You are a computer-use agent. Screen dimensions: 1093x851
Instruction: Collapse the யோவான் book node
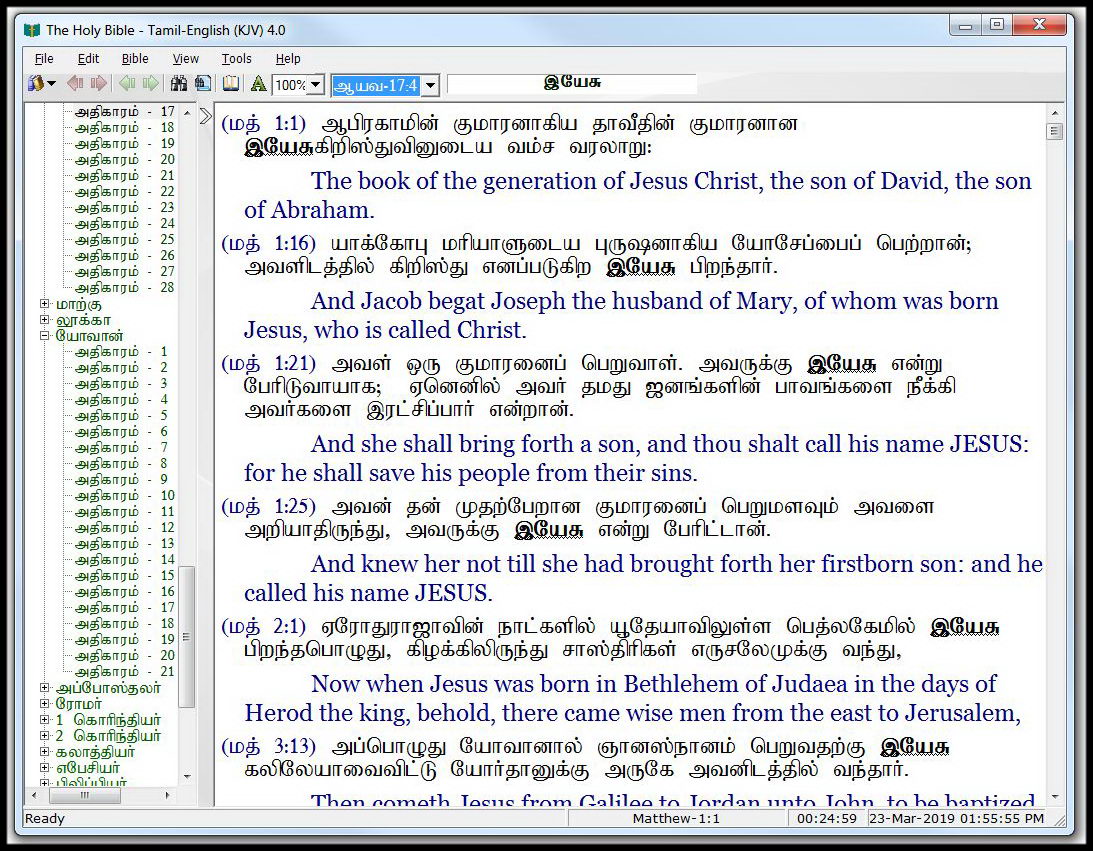click(x=45, y=336)
